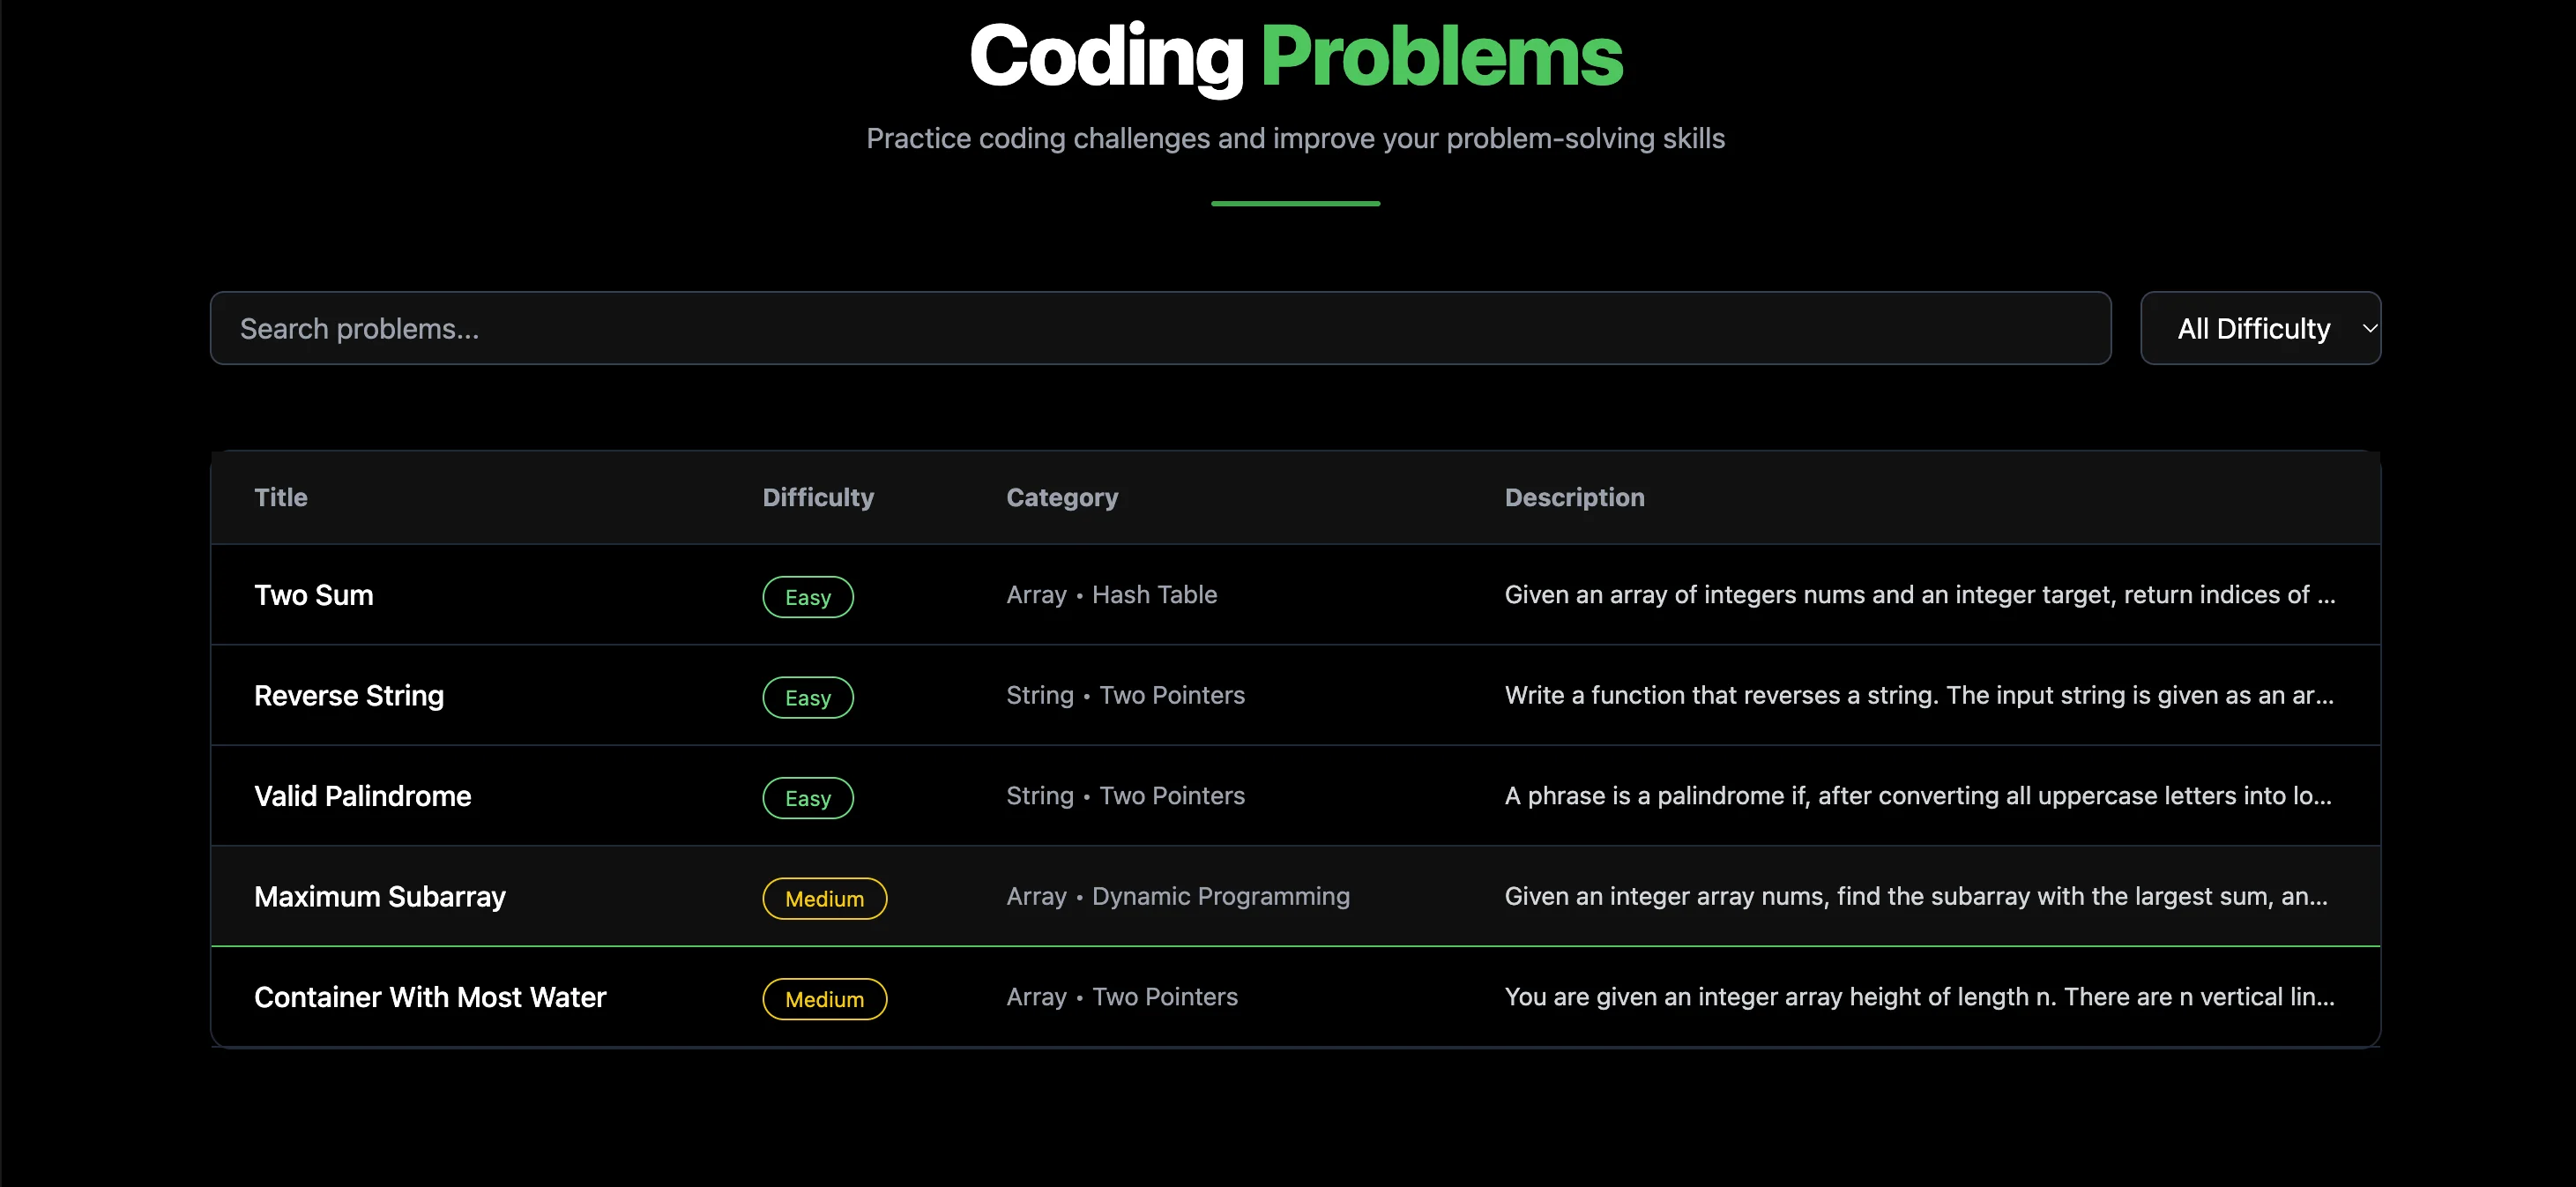2576x1187 pixels.
Task: Click the Easy badge for Valid Palindrome
Action: pos(808,798)
